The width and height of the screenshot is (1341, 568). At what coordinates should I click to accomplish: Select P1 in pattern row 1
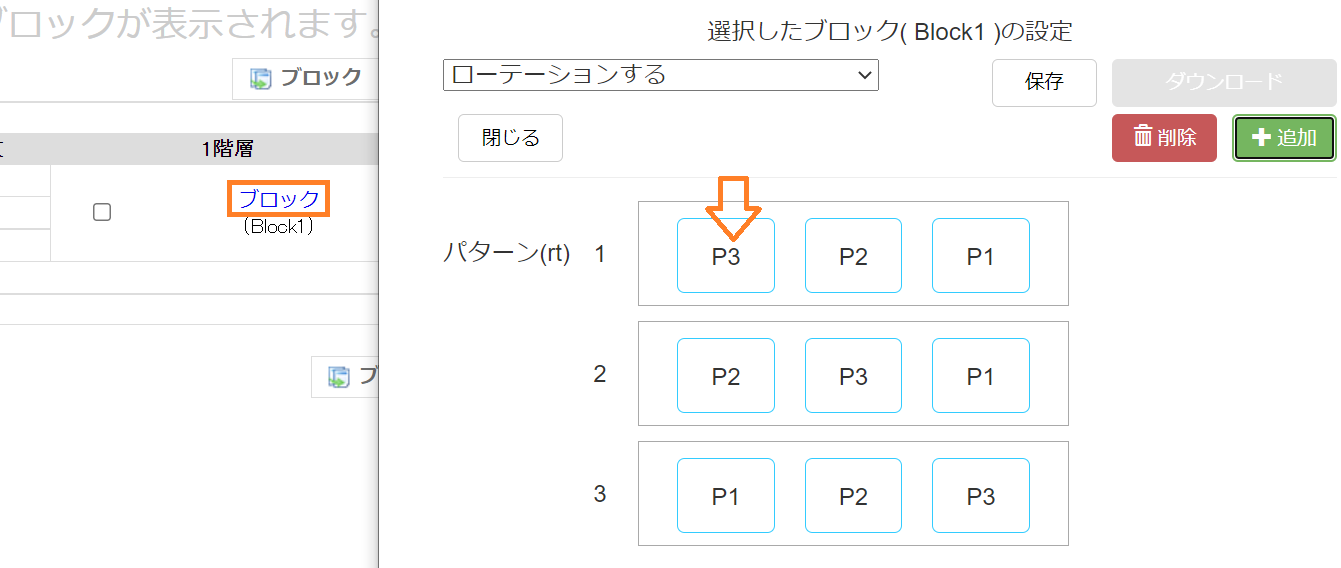point(980,256)
